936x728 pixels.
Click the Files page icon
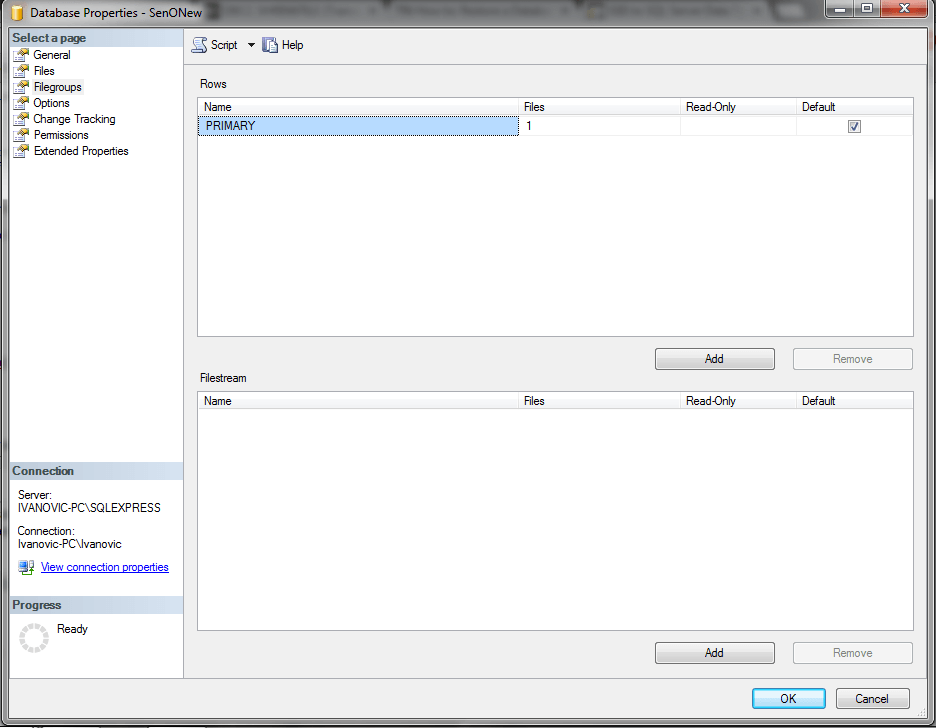[x=21, y=71]
